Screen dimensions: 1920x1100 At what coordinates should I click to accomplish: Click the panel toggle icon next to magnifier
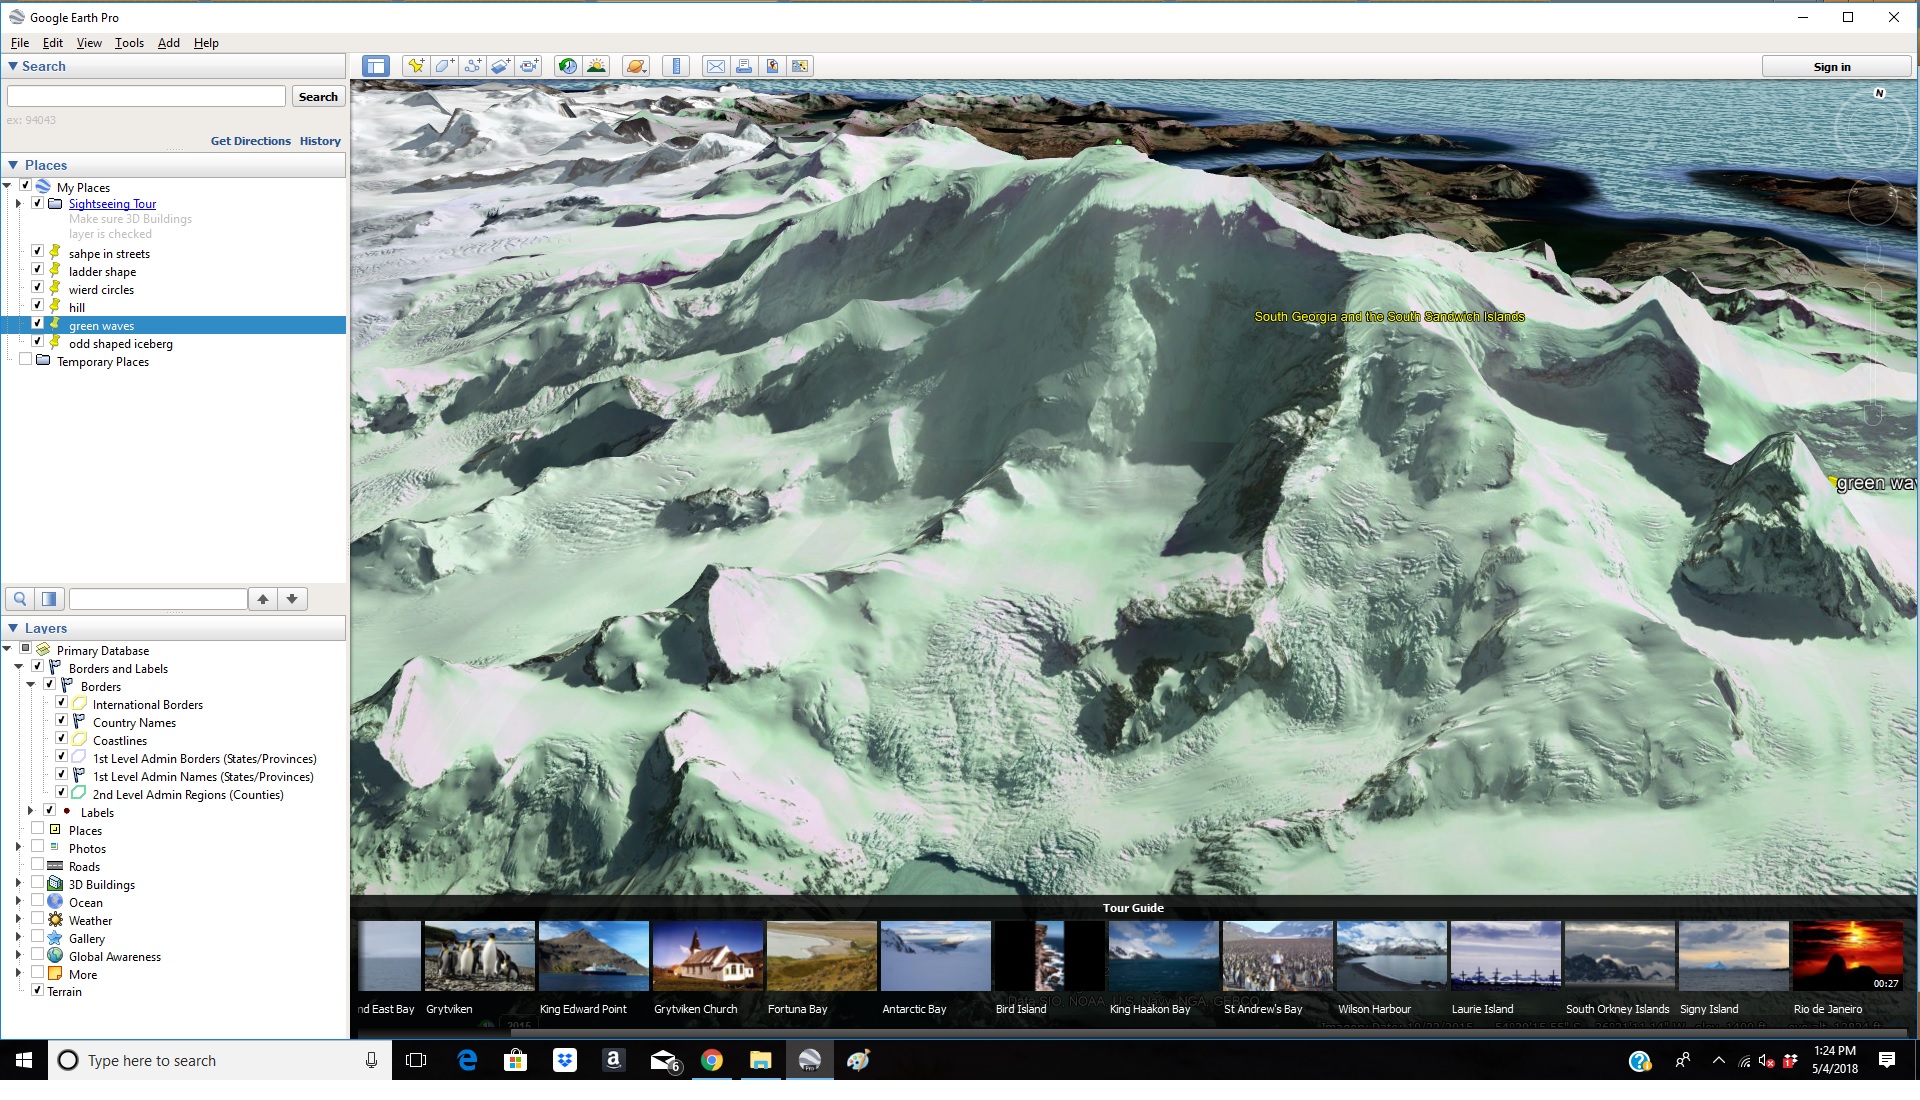[49, 599]
